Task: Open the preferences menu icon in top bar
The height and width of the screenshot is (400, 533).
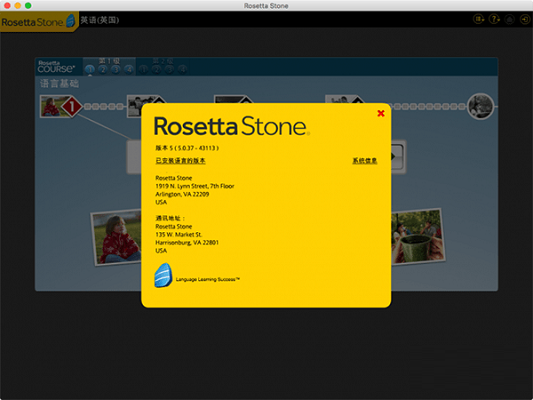Action: click(479, 19)
